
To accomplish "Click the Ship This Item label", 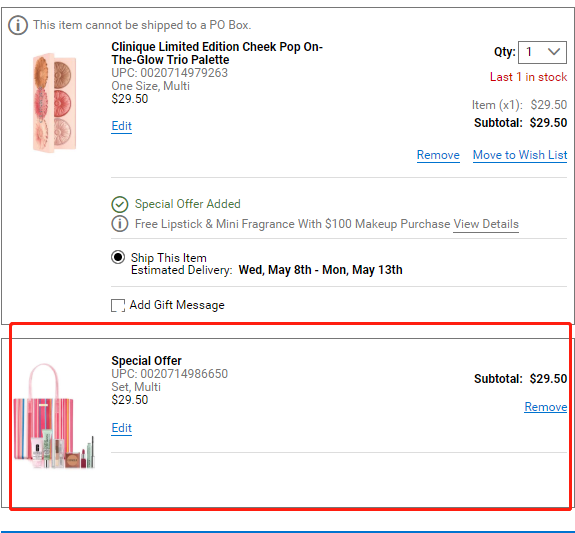I will pos(169,258).
